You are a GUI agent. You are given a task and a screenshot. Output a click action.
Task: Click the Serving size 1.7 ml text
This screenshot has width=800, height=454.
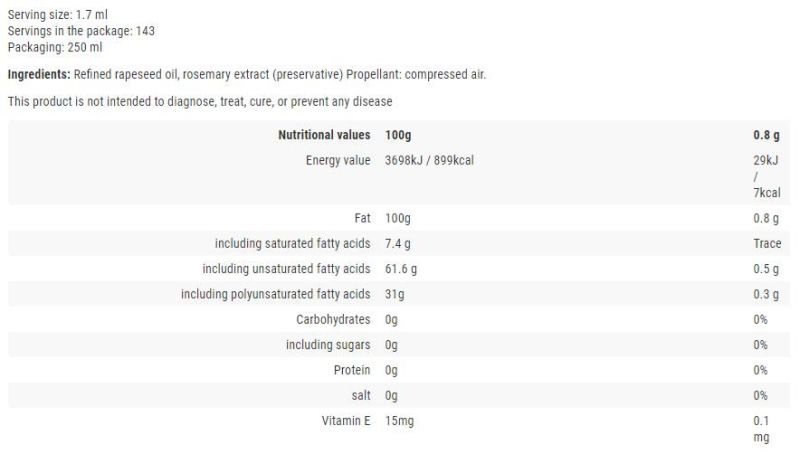[58, 14]
